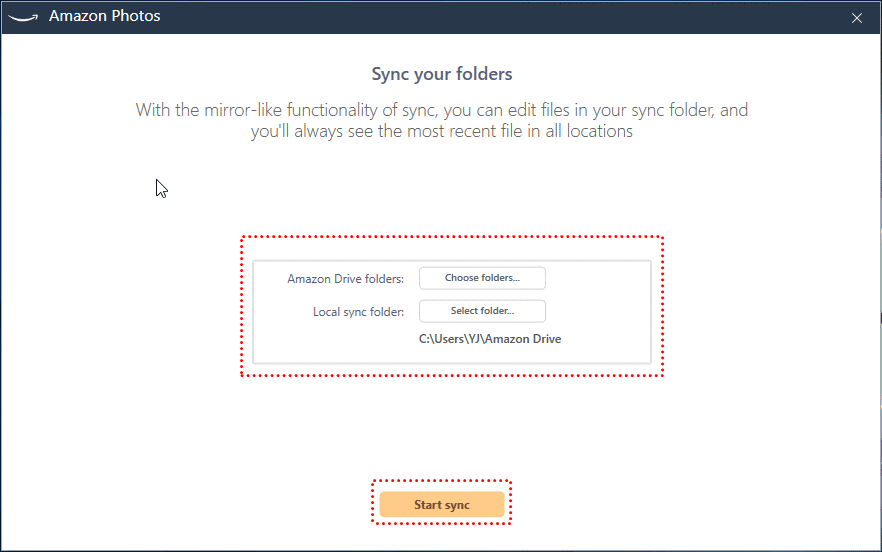882x552 pixels.
Task: Click the description line starting "With the mirror-like"
Action: tap(441, 110)
